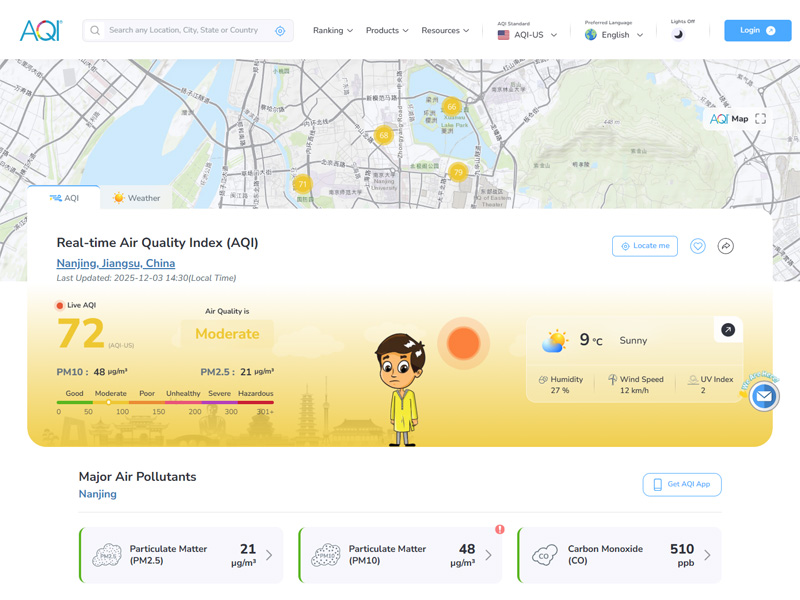Open the Nanjing, Jiangsu, China location link

[x=116, y=263]
